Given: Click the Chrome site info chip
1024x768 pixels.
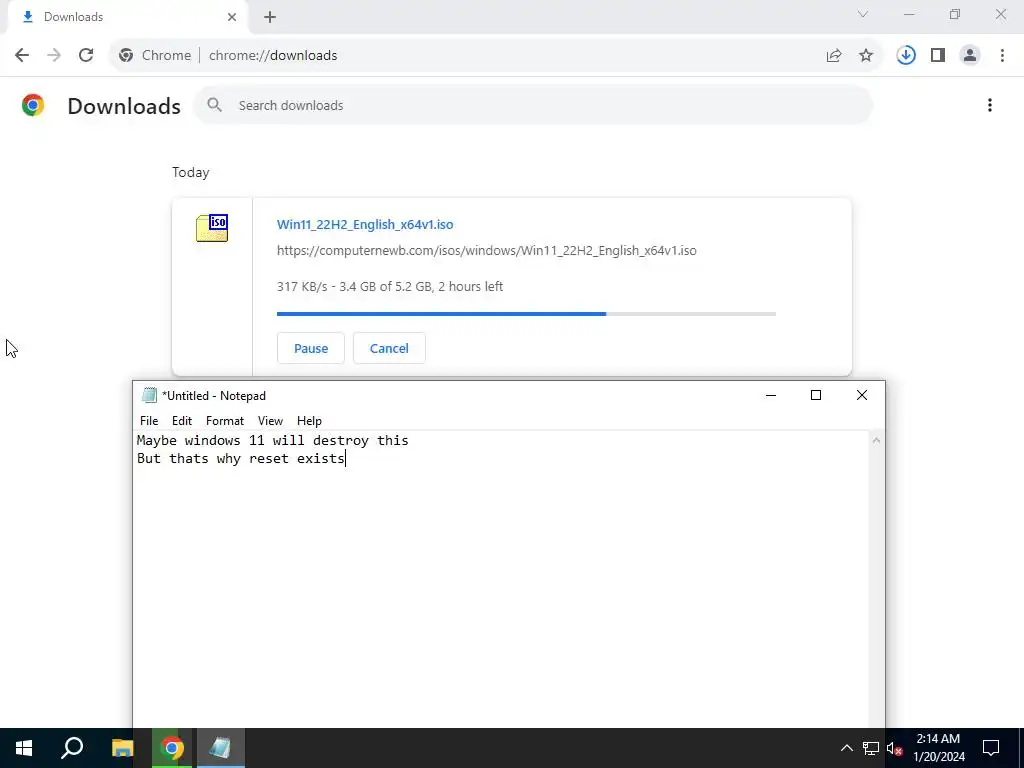Looking at the screenshot, I should (155, 56).
